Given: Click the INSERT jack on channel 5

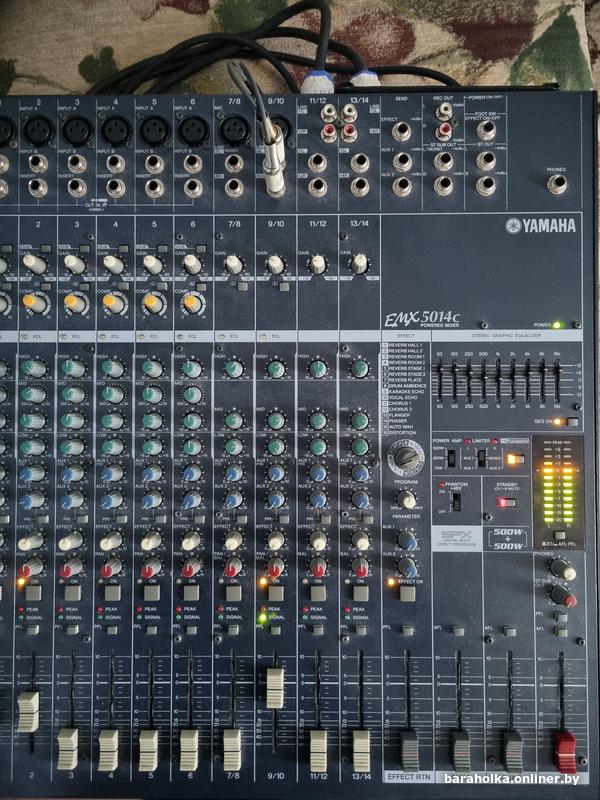Looking at the screenshot, I should (154, 188).
